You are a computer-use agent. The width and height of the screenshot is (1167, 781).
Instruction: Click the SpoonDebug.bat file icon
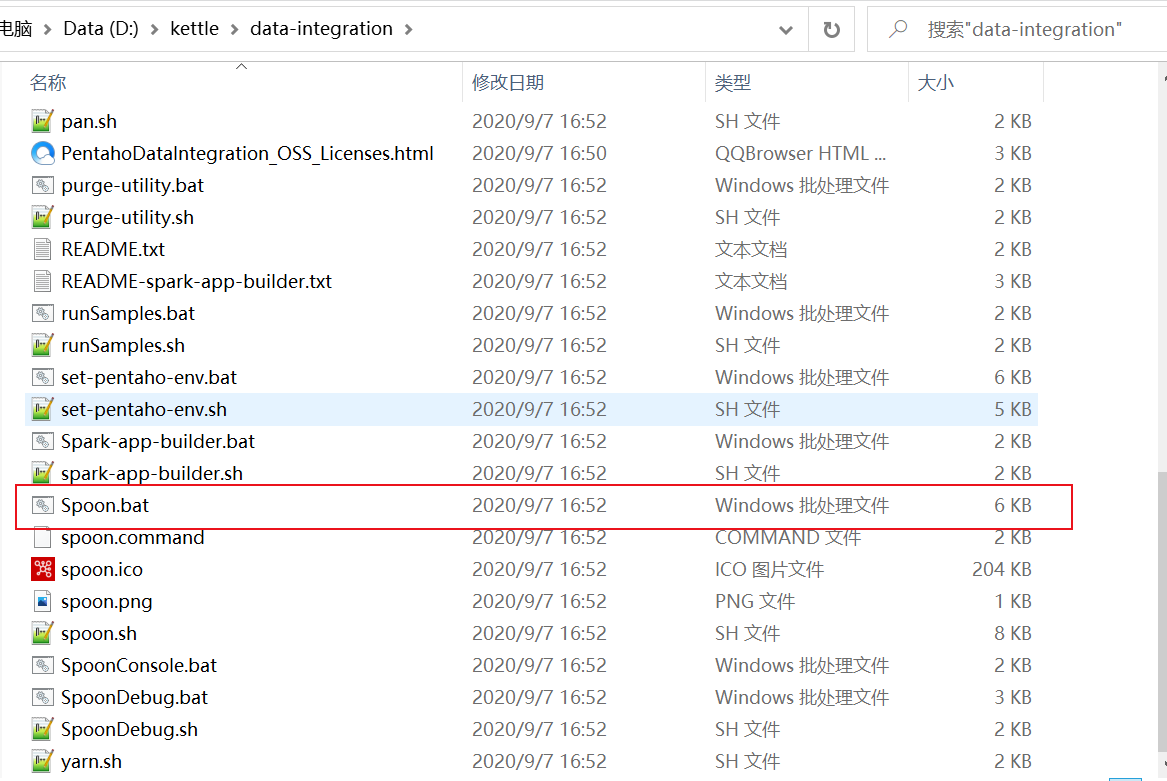click(x=42, y=697)
